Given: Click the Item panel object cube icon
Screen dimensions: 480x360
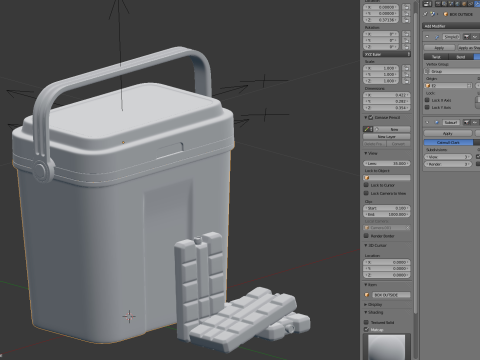Looking at the screenshot, I should tap(367, 295).
